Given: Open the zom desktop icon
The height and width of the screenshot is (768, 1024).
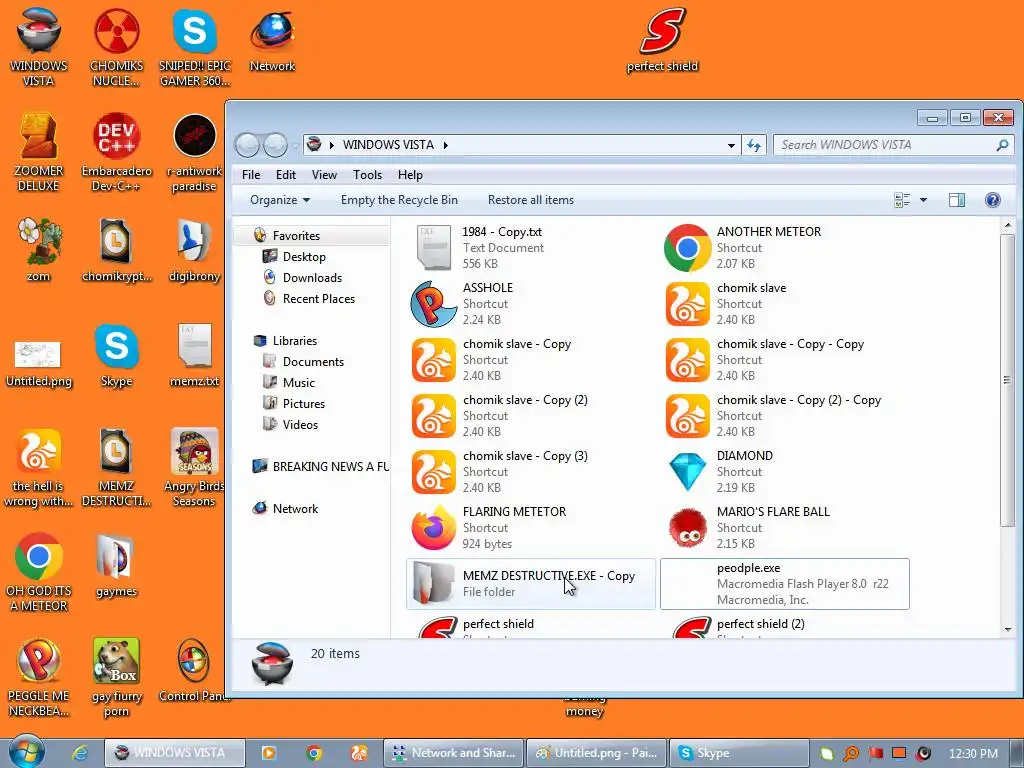Looking at the screenshot, I should pyautogui.click(x=39, y=250).
